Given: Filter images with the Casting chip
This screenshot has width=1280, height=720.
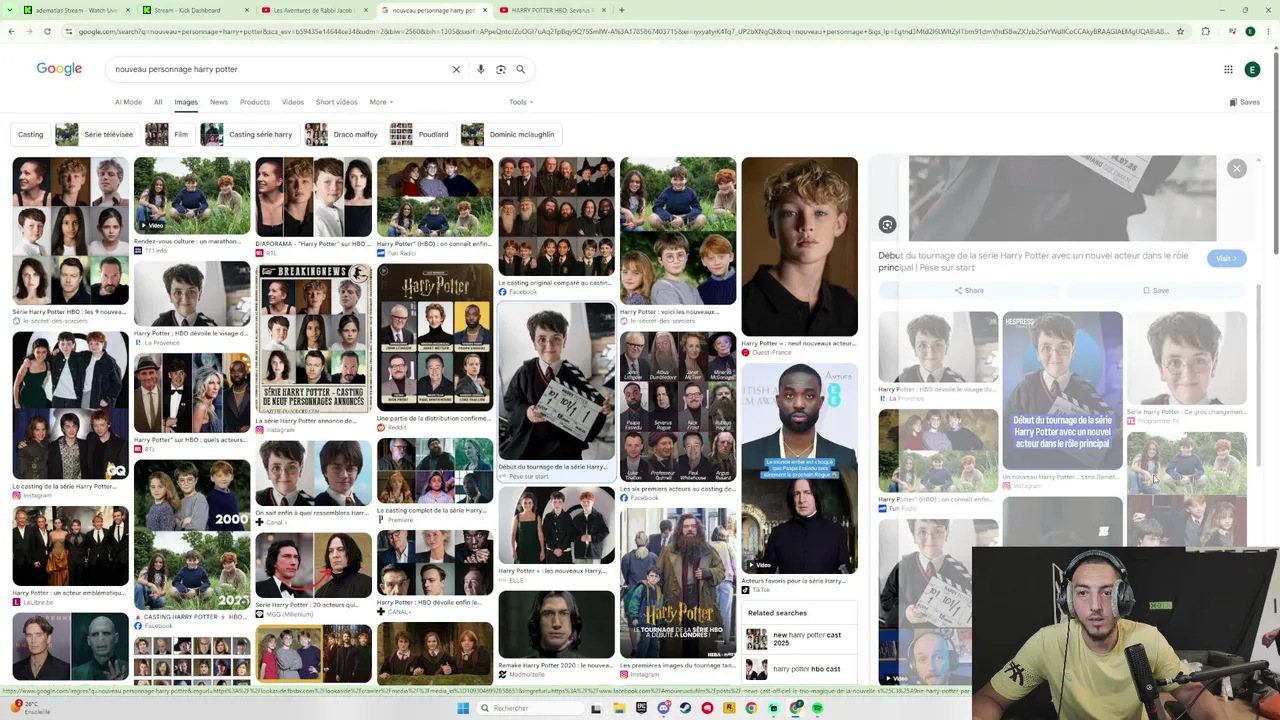Looking at the screenshot, I should point(30,134).
